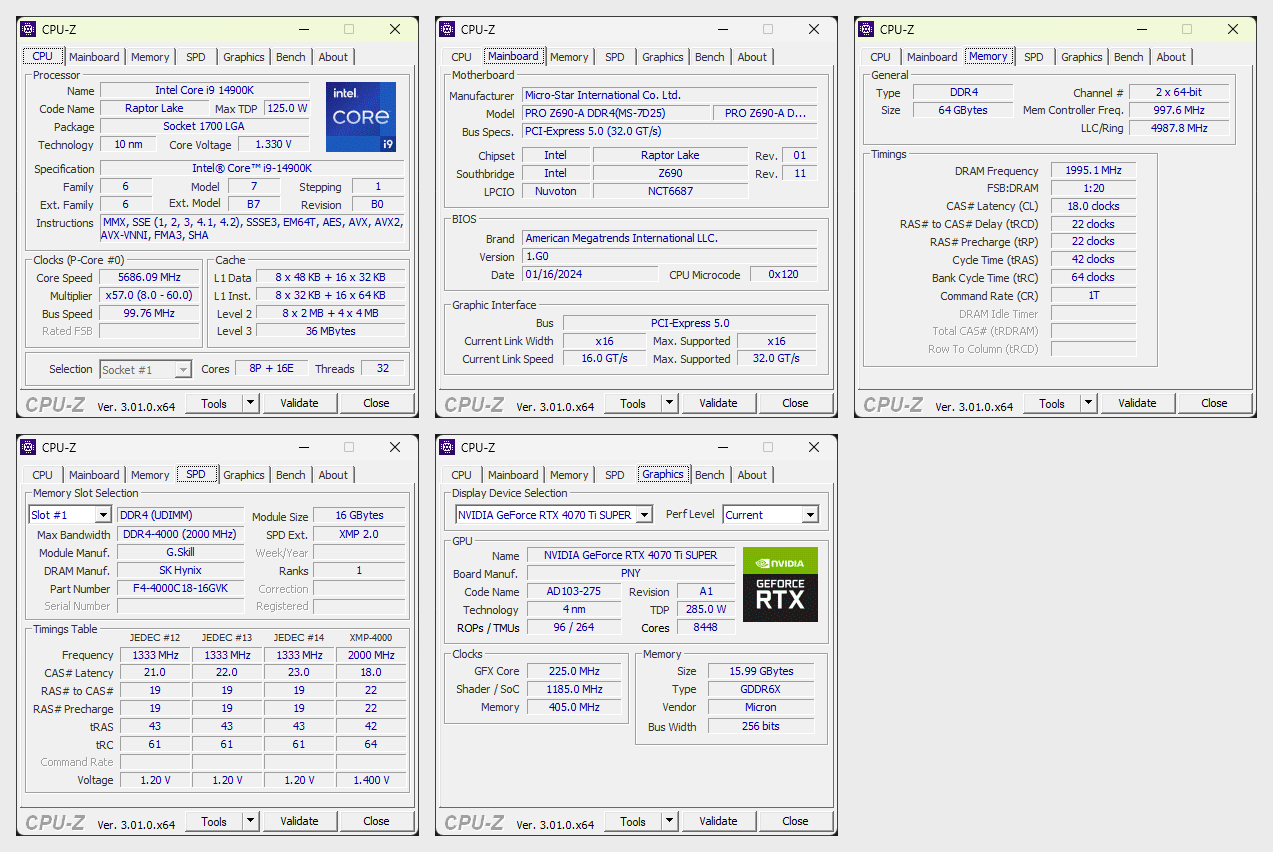Click the DRAM Frequency value 1995.1 MHz

(1093, 171)
